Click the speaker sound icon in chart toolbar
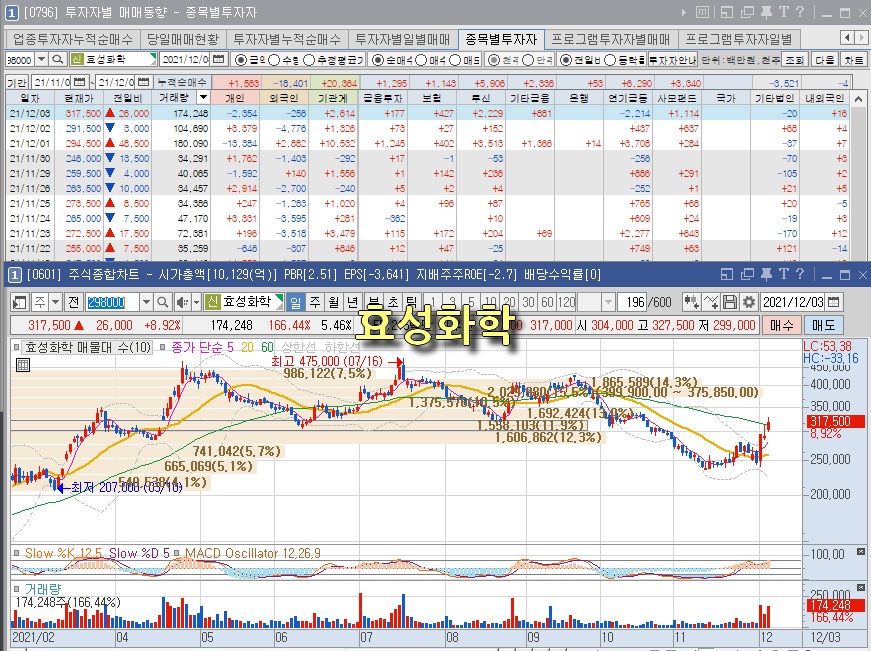 [x=182, y=302]
